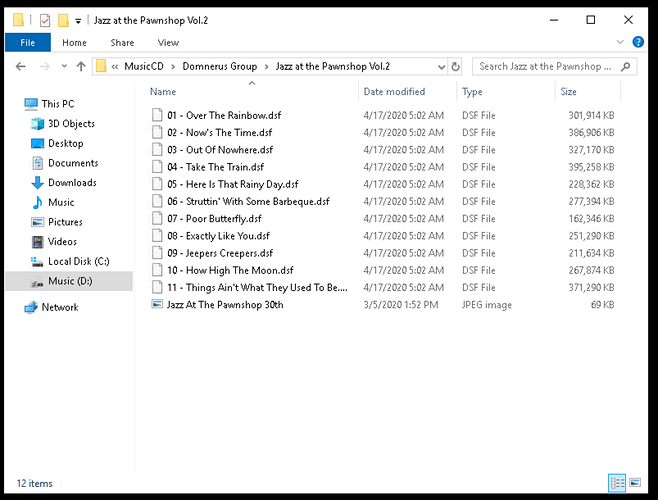658x500 pixels.
Task: Click the folder icon in title bar
Action: click(18, 20)
